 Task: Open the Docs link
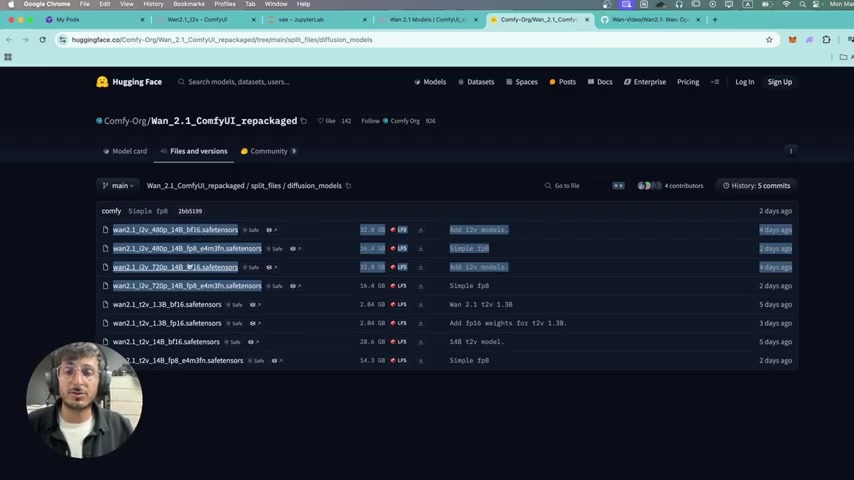(600, 82)
